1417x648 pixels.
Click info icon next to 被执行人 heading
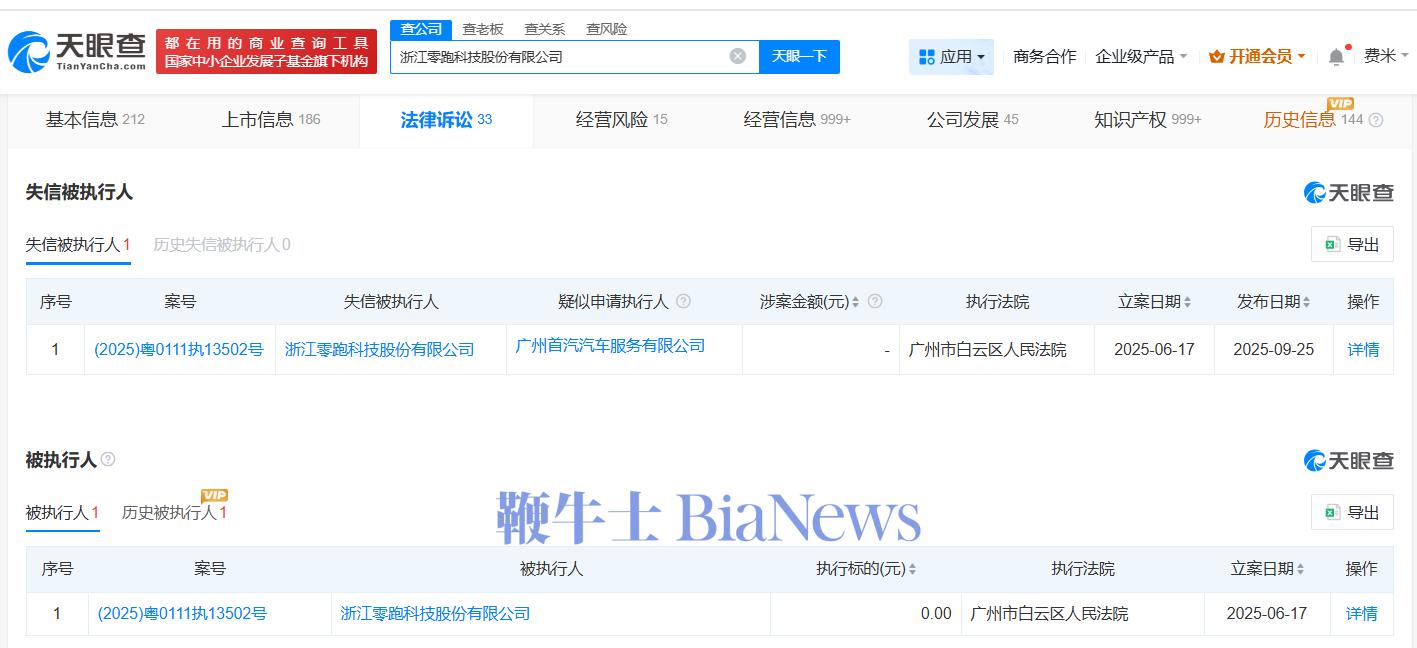108,459
